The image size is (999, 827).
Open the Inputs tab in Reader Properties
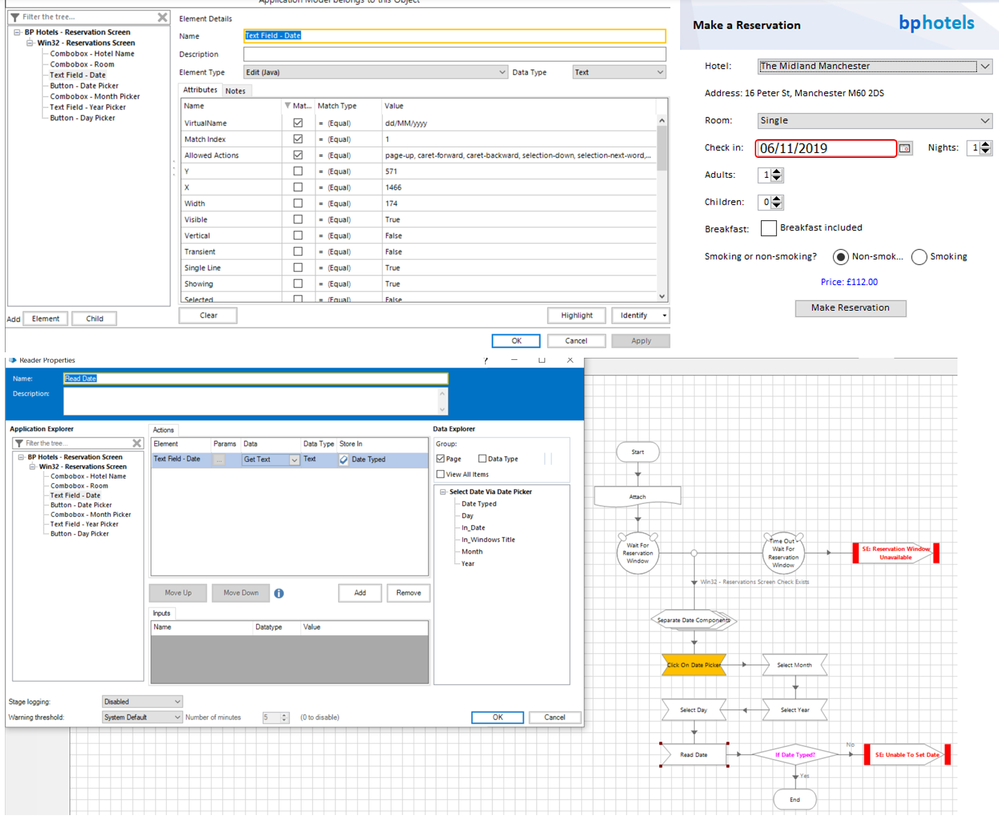point(162,613)
